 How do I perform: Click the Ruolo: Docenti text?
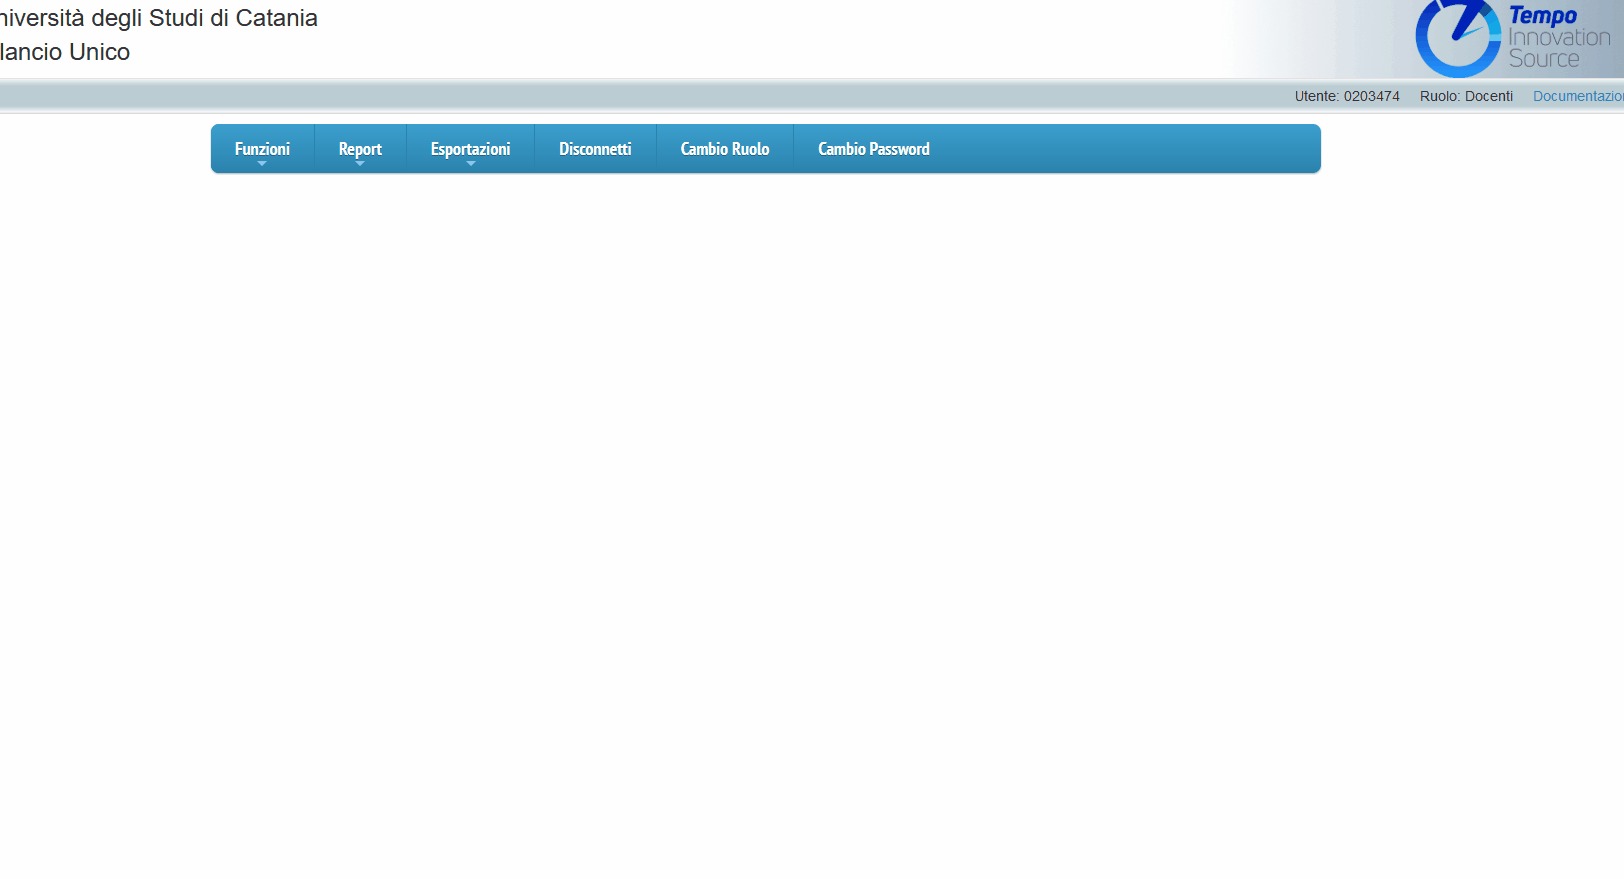(1466, 96)
